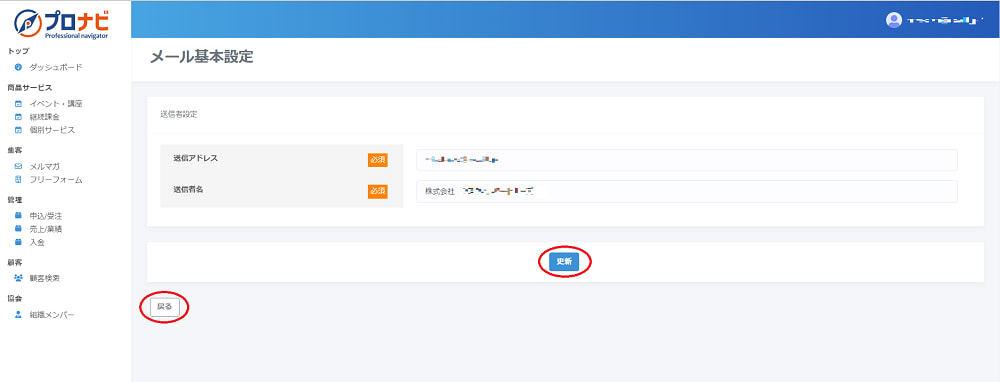Click the 必須 badge in the 送信者名 row
The height and width of the screenshot is (382, 1000).
tap(378, 191)
